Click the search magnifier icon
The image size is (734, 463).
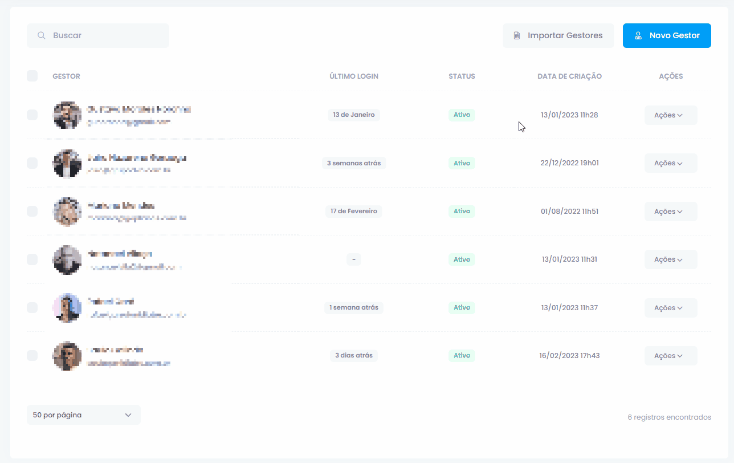[41, 36]
